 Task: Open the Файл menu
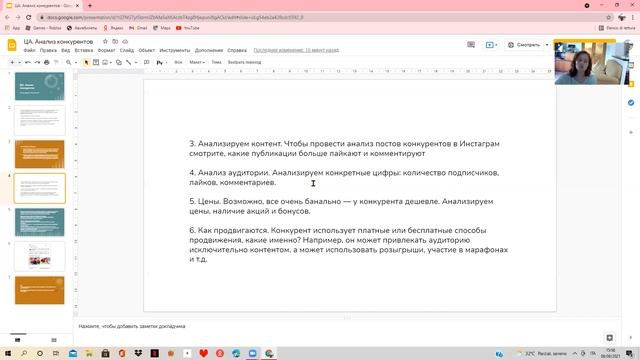click(x=29, y=50)
